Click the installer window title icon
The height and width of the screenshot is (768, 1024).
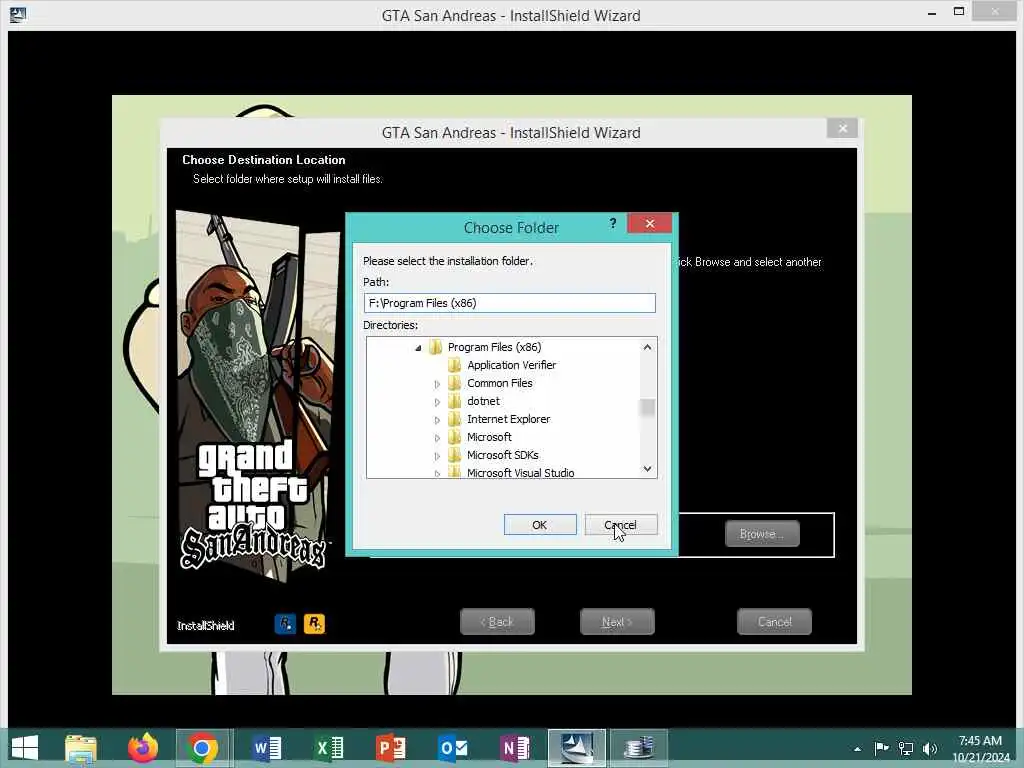coord(18,14)
